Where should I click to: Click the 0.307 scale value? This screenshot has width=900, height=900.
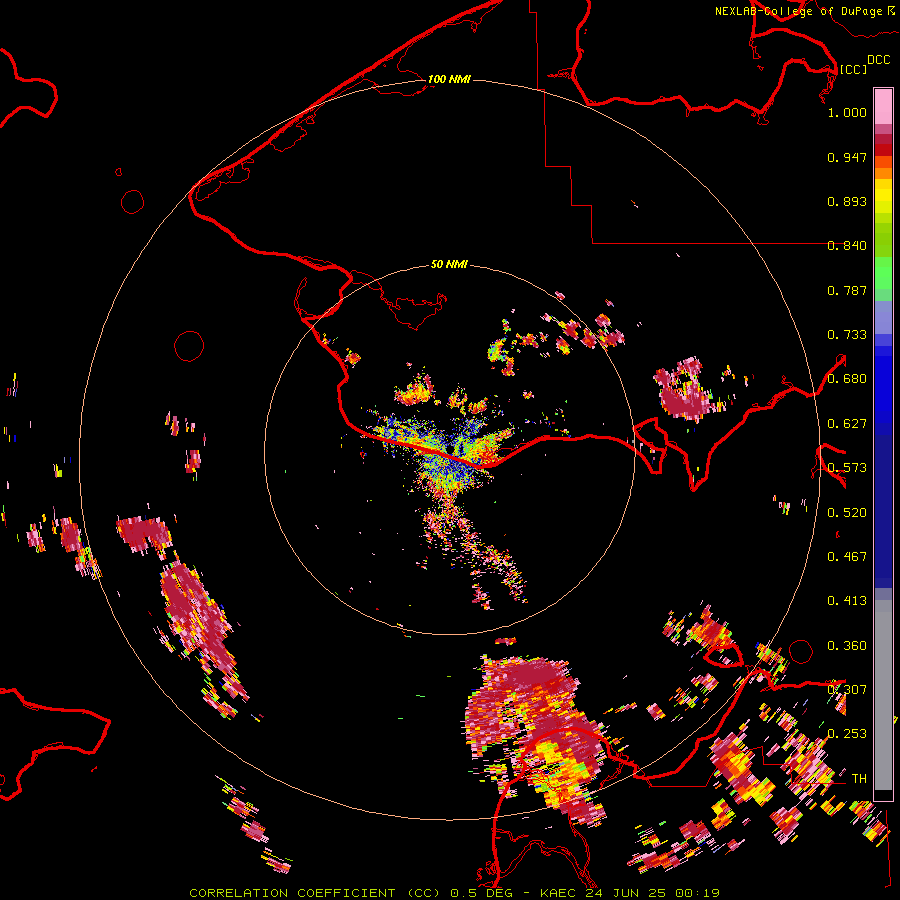pyautogui.click(x=847, y=690)
